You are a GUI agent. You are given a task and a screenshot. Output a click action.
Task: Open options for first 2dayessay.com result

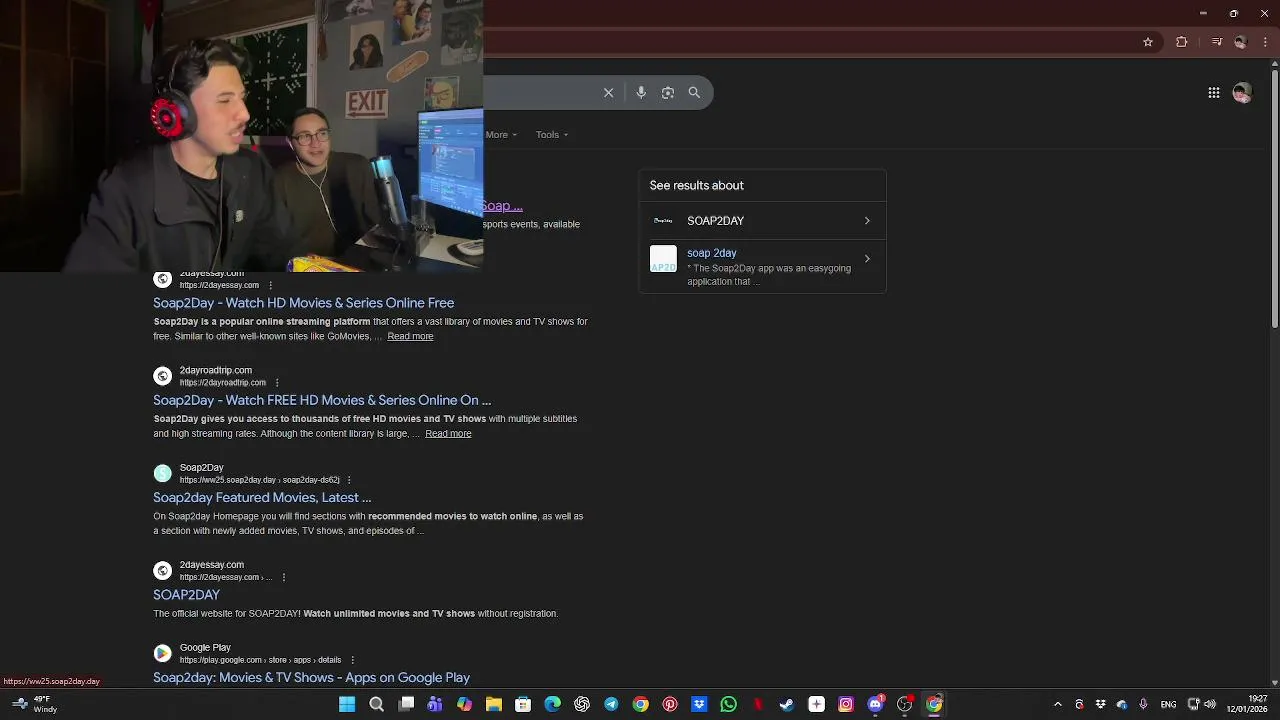coord(270,285)
